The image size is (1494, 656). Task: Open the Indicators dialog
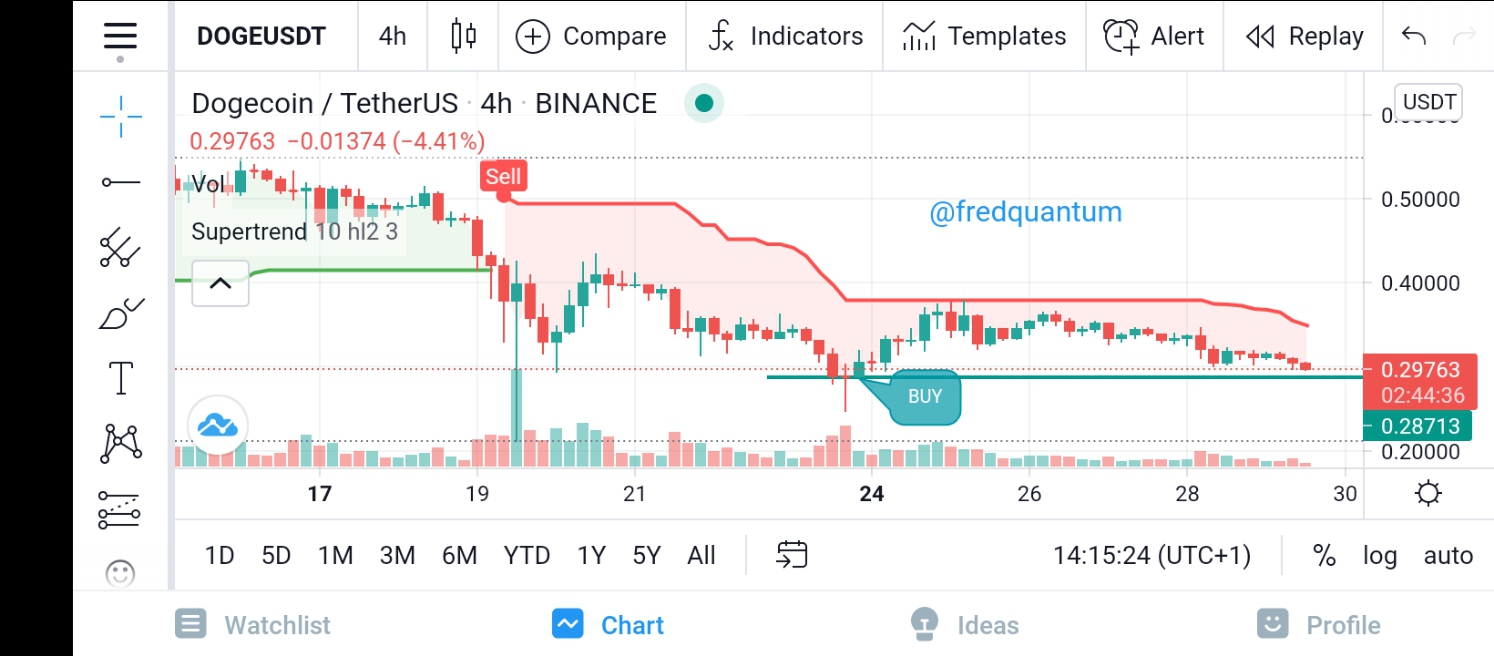pos(785,36)
